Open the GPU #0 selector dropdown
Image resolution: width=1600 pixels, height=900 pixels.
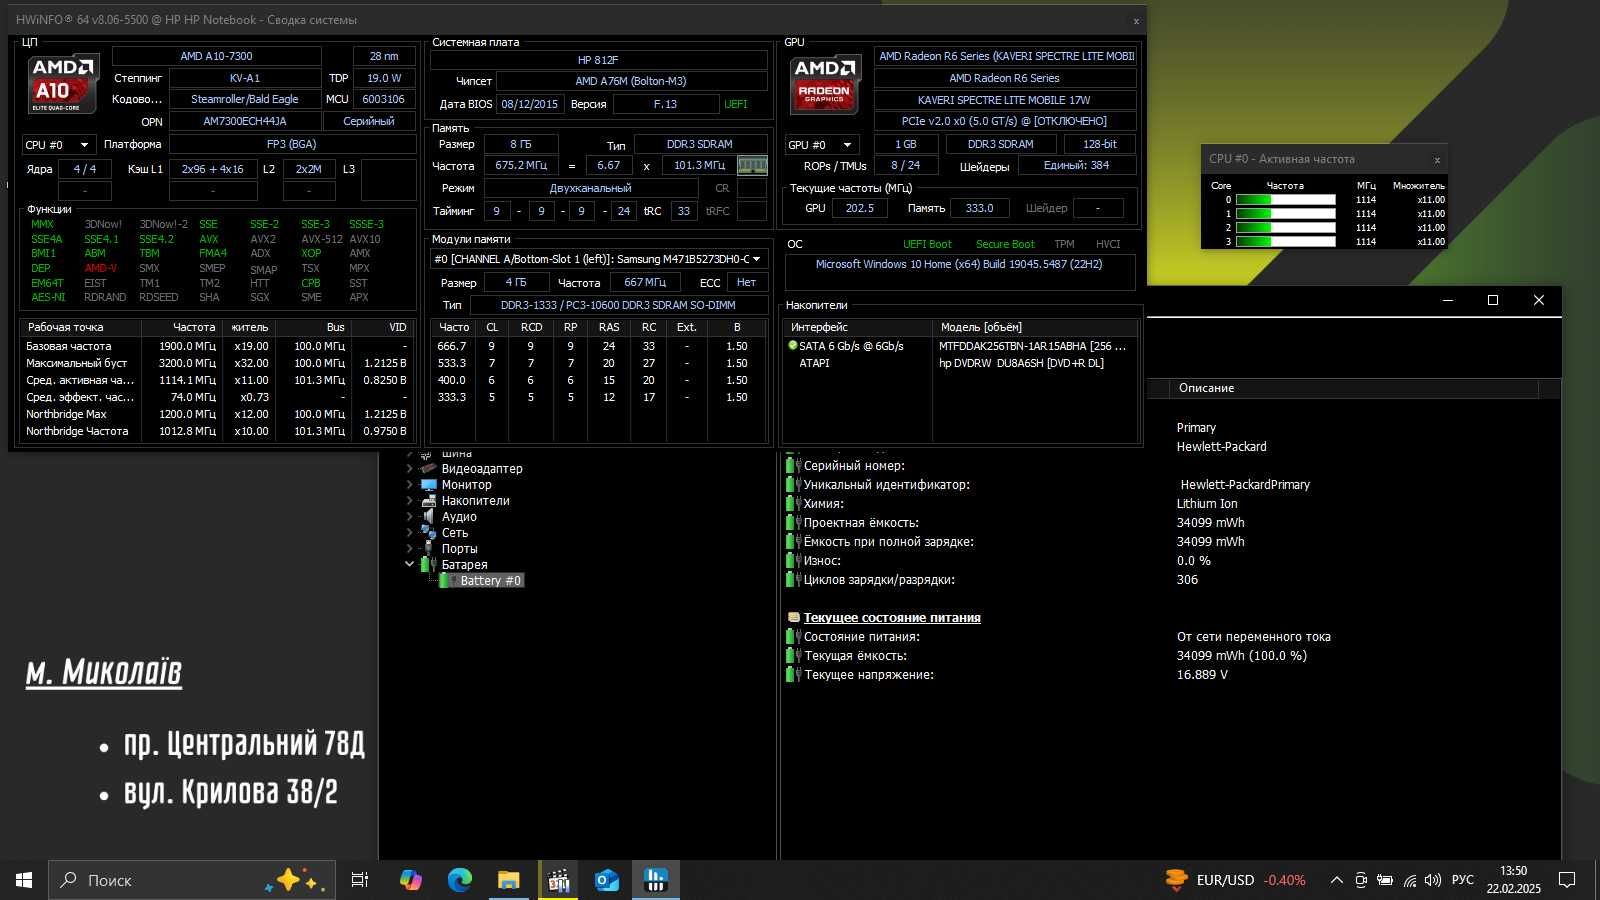coord(822,145)
